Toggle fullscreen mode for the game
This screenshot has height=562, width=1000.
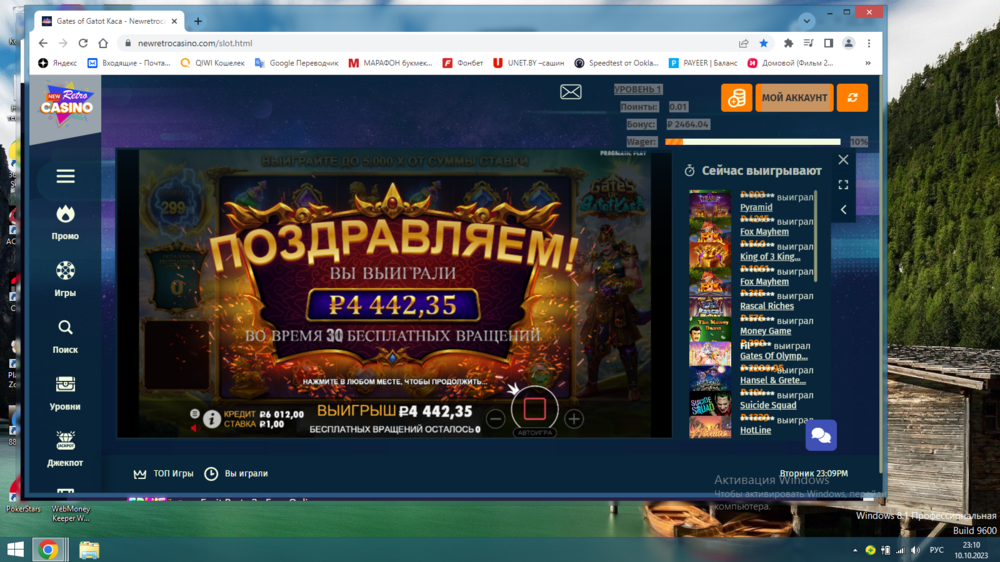(843, 185)
